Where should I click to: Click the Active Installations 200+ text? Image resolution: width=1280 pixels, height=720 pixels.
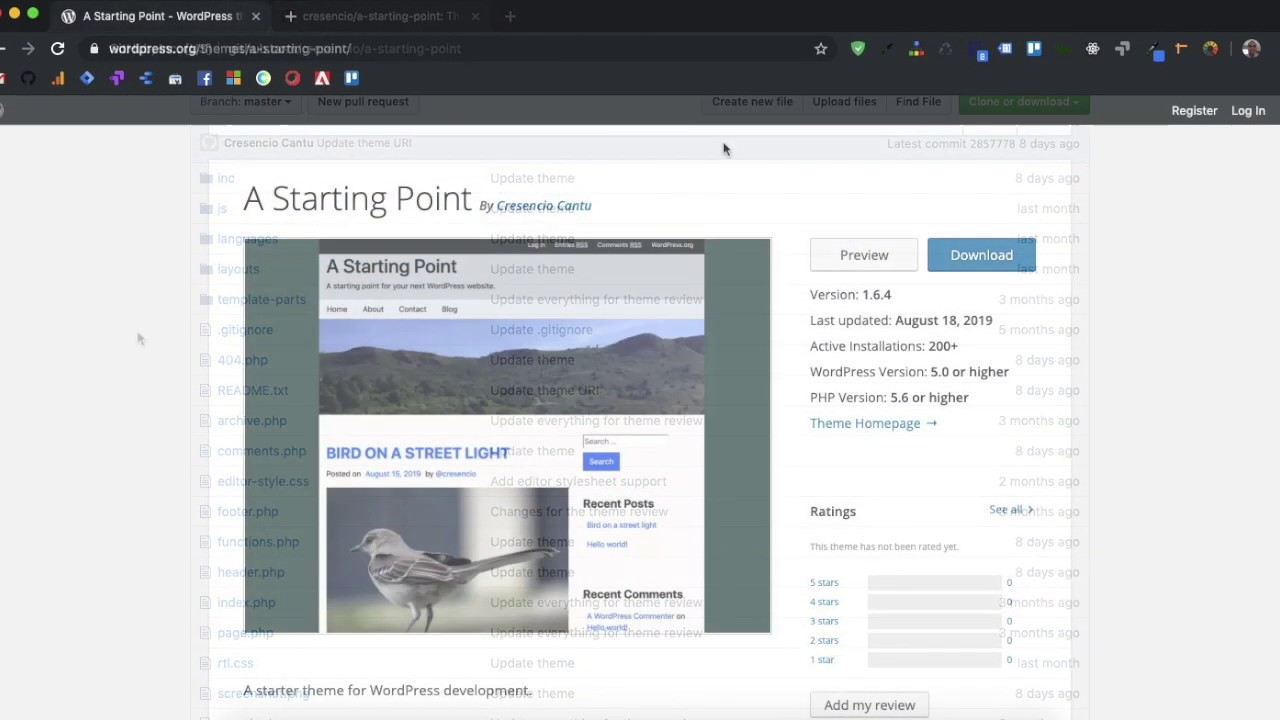tap(884, 346)
